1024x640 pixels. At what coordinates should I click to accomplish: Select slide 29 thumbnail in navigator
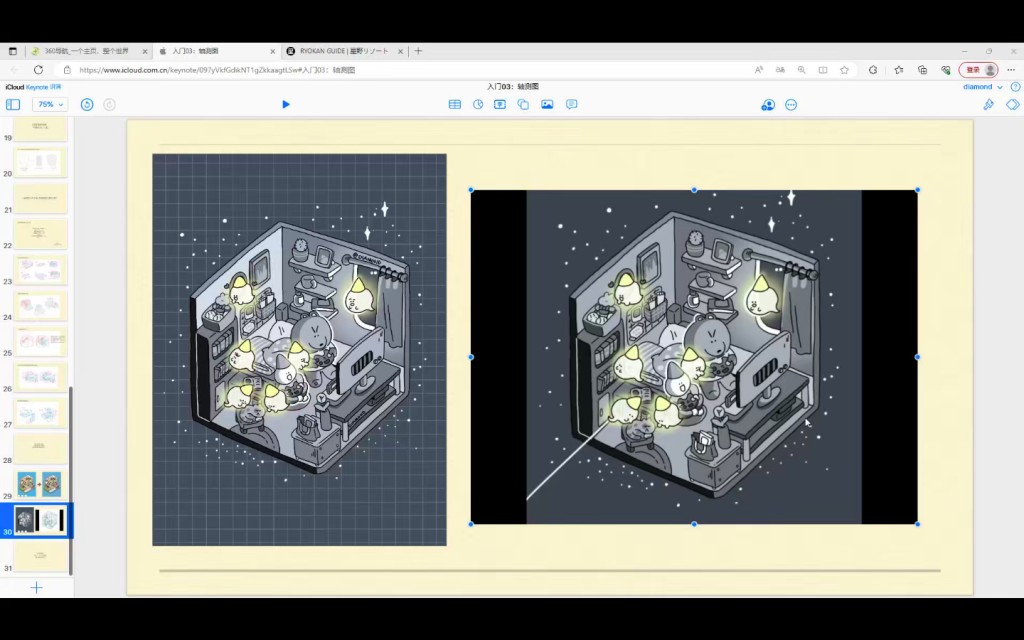tap(40, 484)
